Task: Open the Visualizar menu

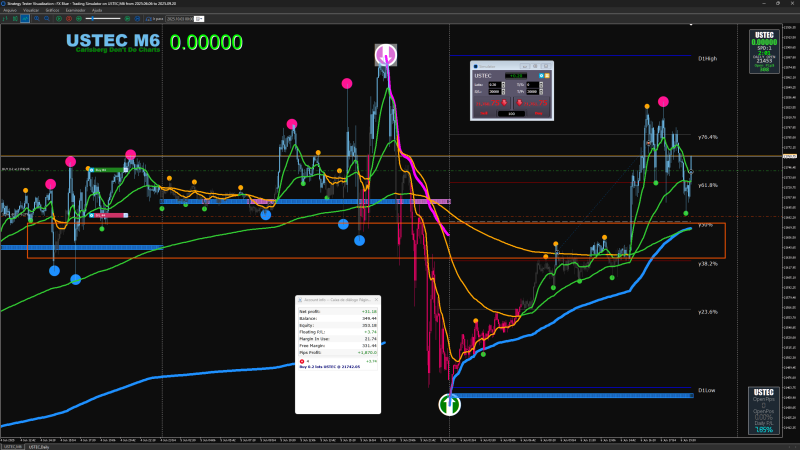Action: (x=31, y=10)
